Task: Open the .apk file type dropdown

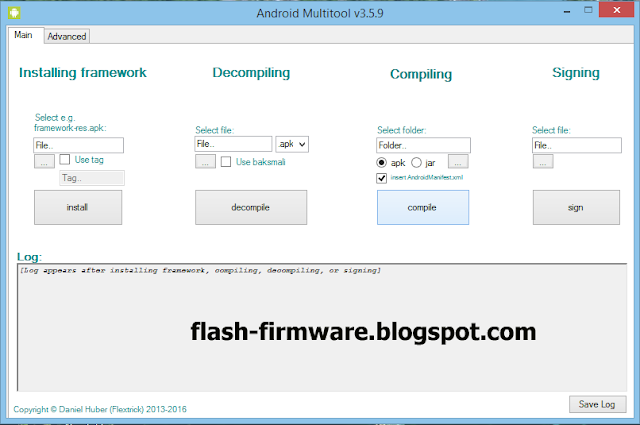Action: (x=292, y=144)
